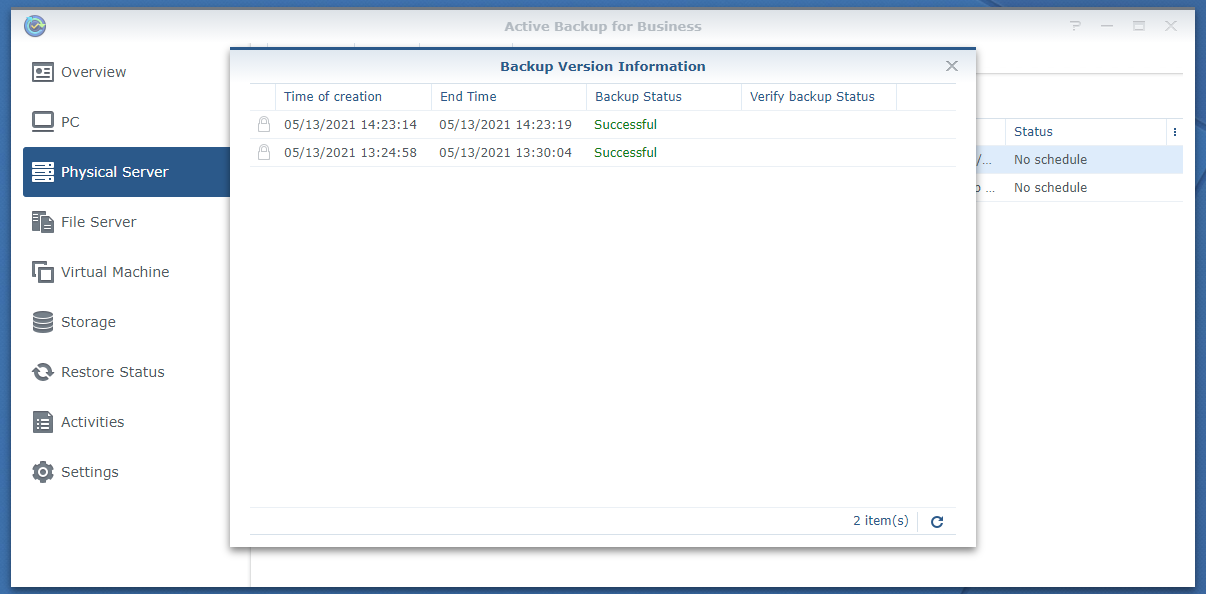Viewport: 1206px width, 594px height.
Task: Close the Backup Version Information dialog
Action: (x=952, y=66)
